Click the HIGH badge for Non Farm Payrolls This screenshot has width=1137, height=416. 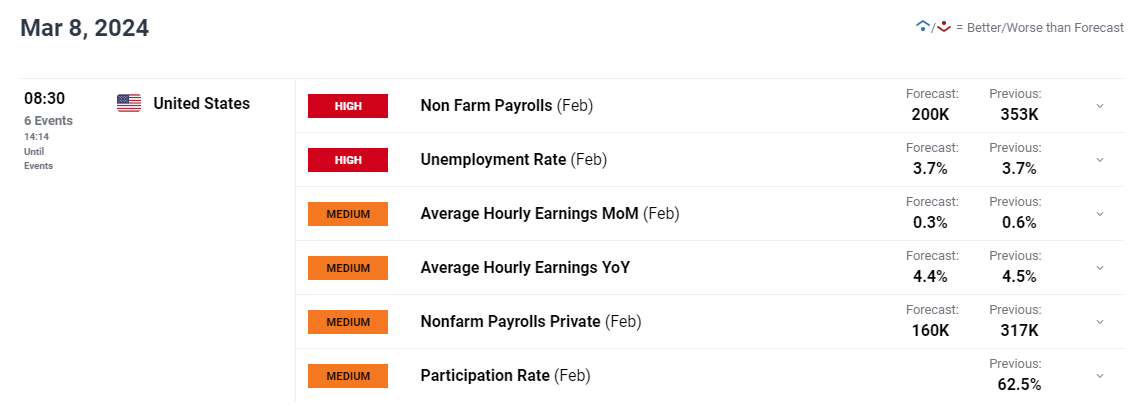point(348,106)
